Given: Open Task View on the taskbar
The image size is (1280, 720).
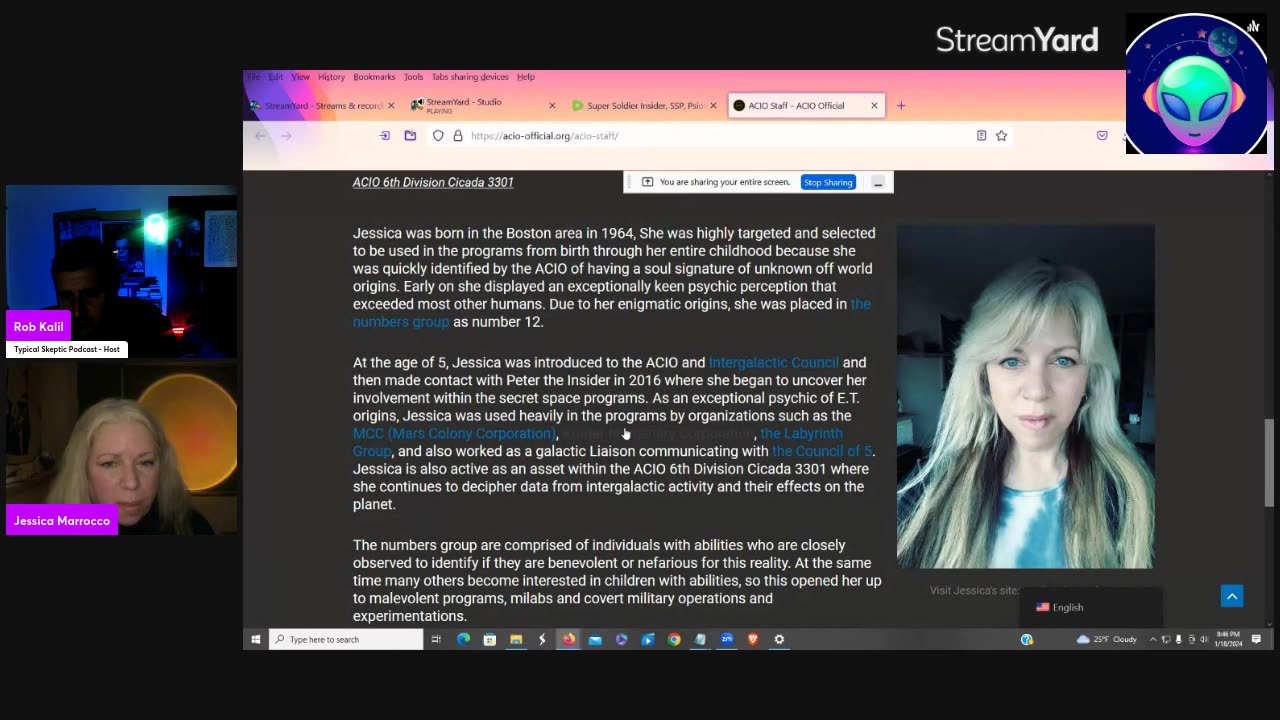Looking at the screenshot, I should [x=436, y=639].
